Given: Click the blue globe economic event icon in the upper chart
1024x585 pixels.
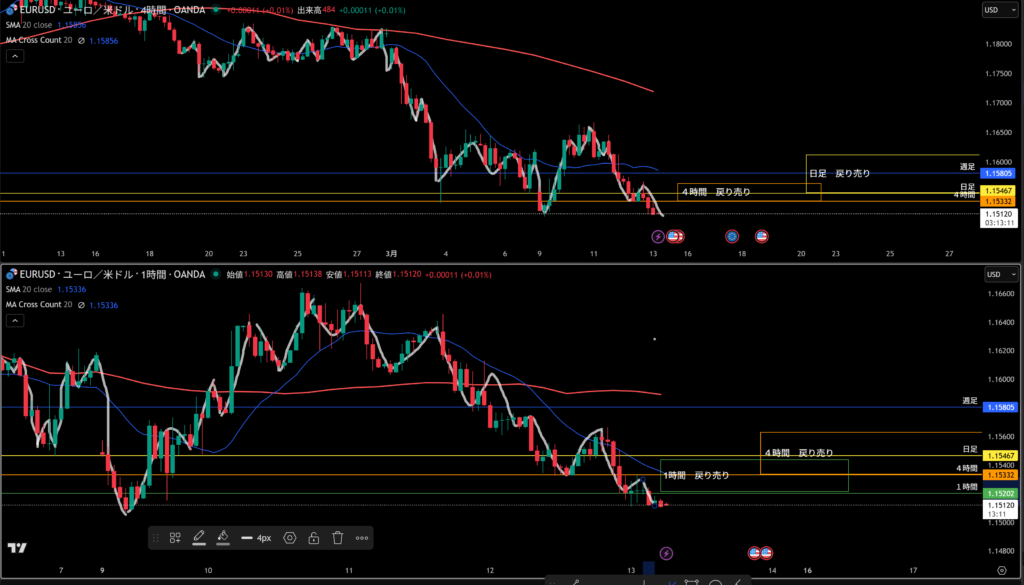Looking at the screenshot, I should 732,236.
